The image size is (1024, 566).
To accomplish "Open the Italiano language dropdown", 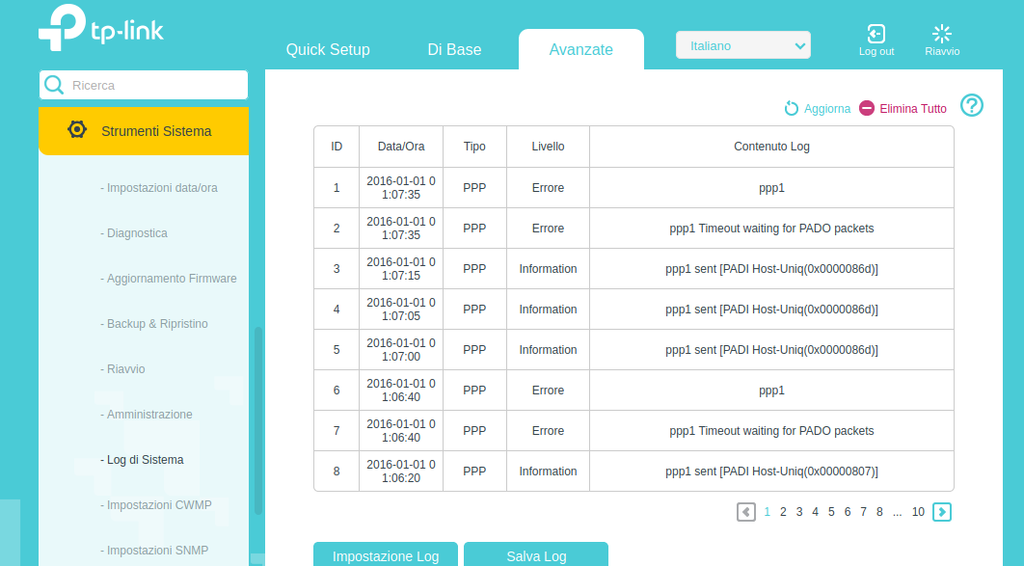I will coord(743,46).
